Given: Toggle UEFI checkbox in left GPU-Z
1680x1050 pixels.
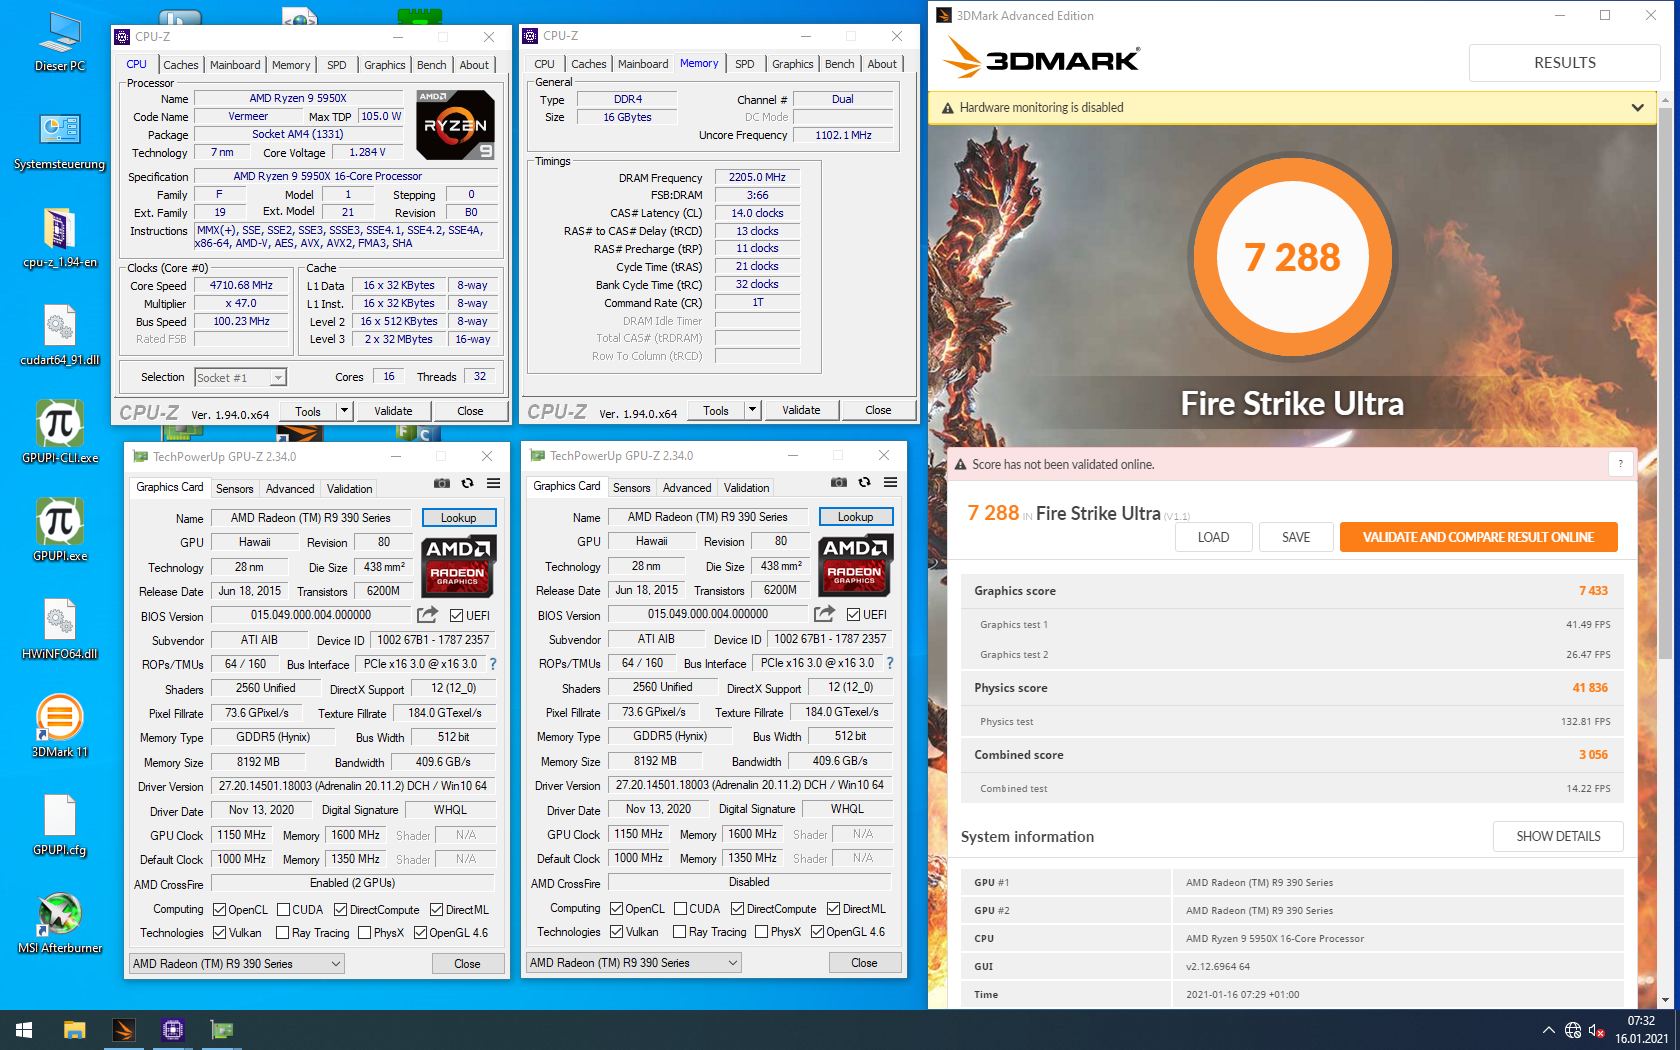Looking at the screenshot, I should click(x=456, y=616).
